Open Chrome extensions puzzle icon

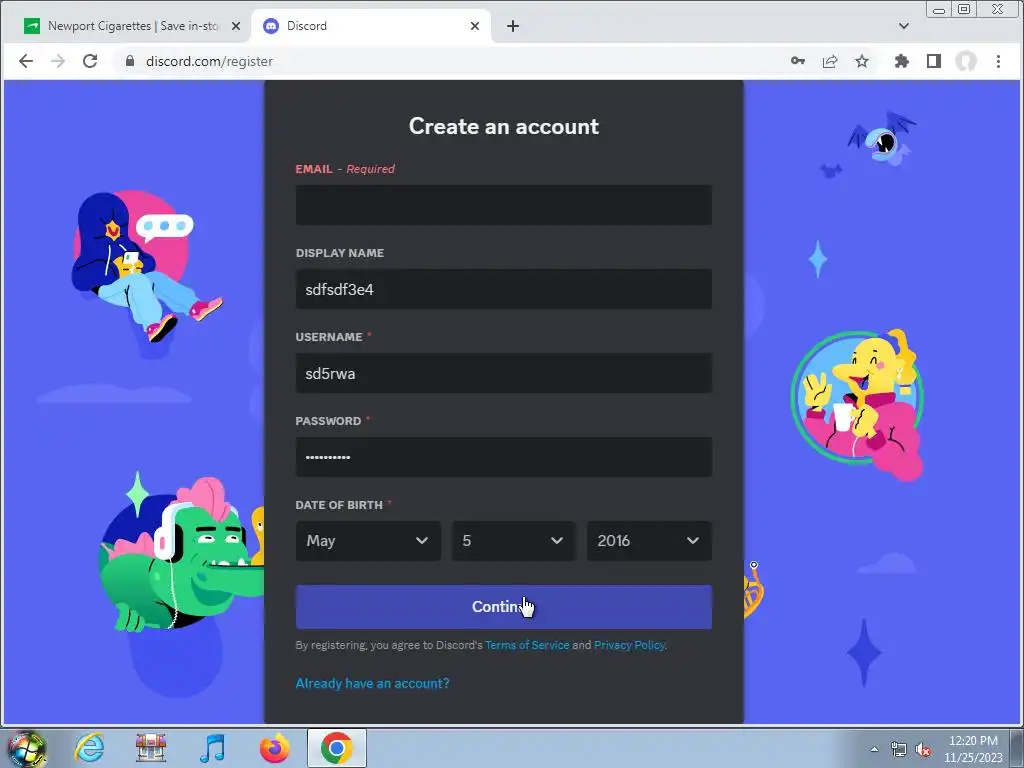(901, 61)
